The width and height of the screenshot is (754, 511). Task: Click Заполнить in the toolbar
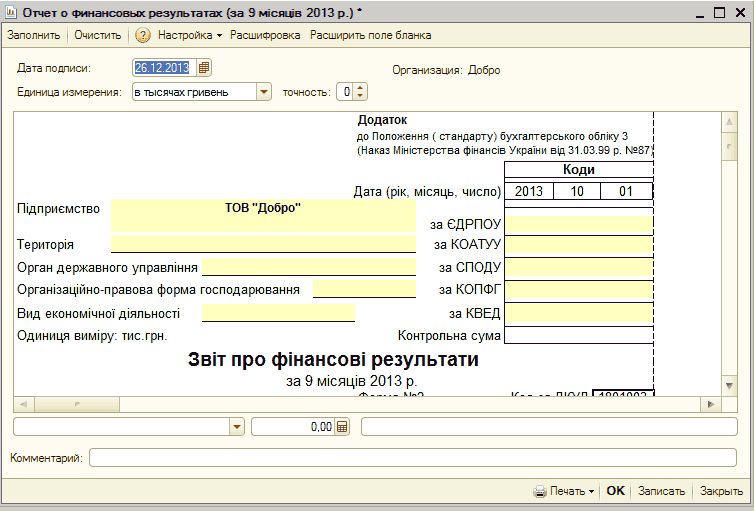(x=33, y=35)
